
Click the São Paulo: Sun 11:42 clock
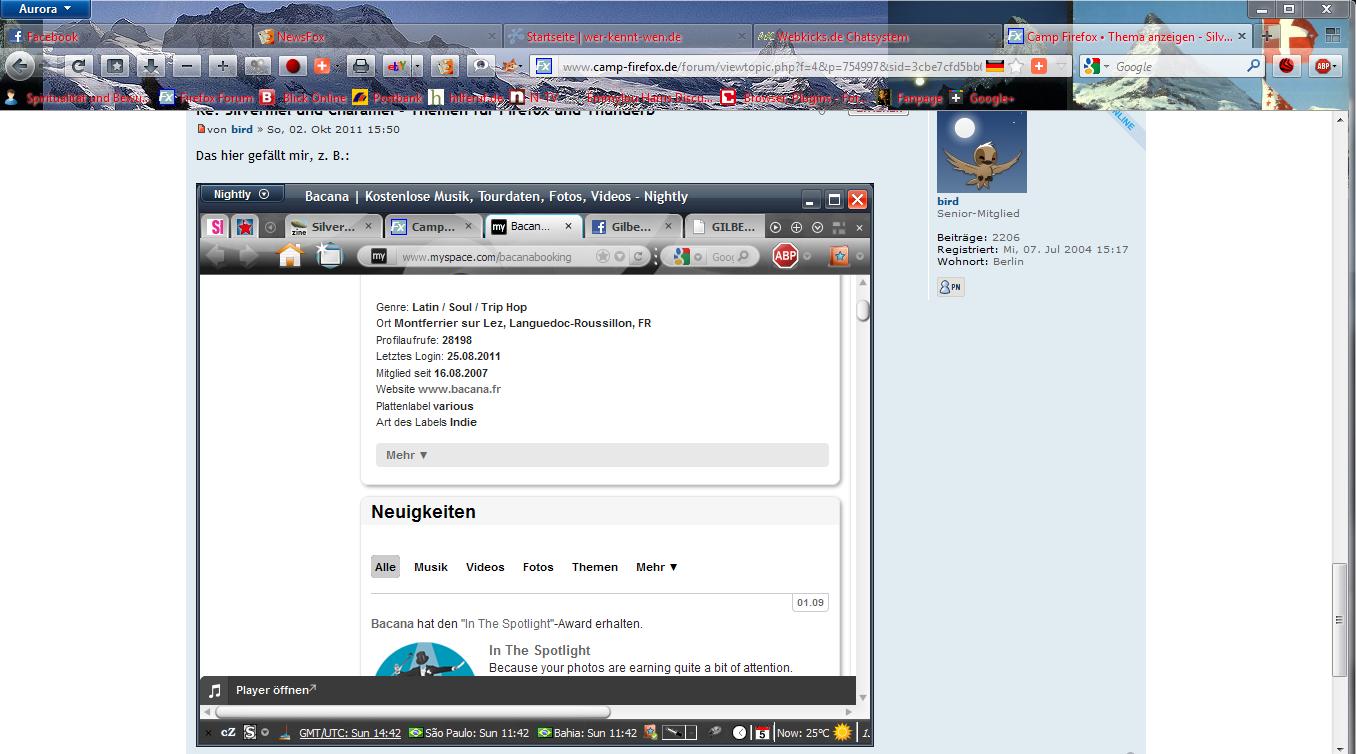tap(470, 733)
